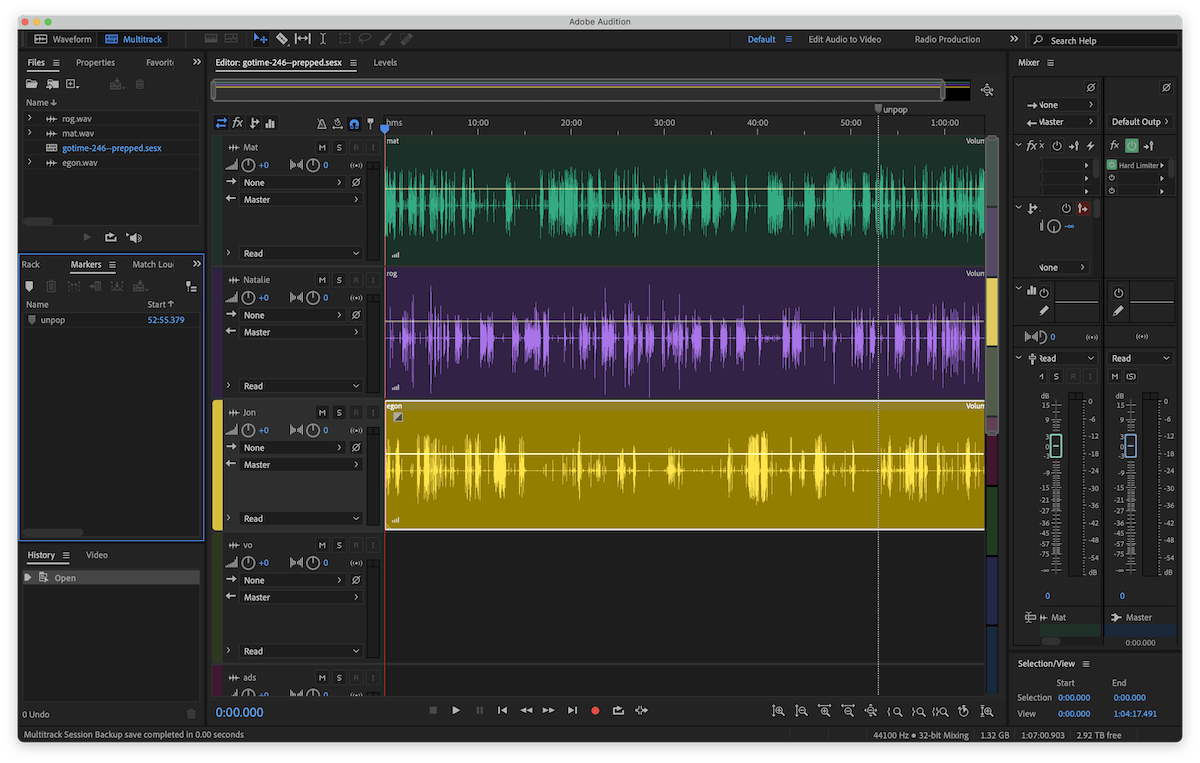The width and height of the screenshot is (1200, 763).
Task: Expand more workspaces chevron
Action: point(1014,39)
